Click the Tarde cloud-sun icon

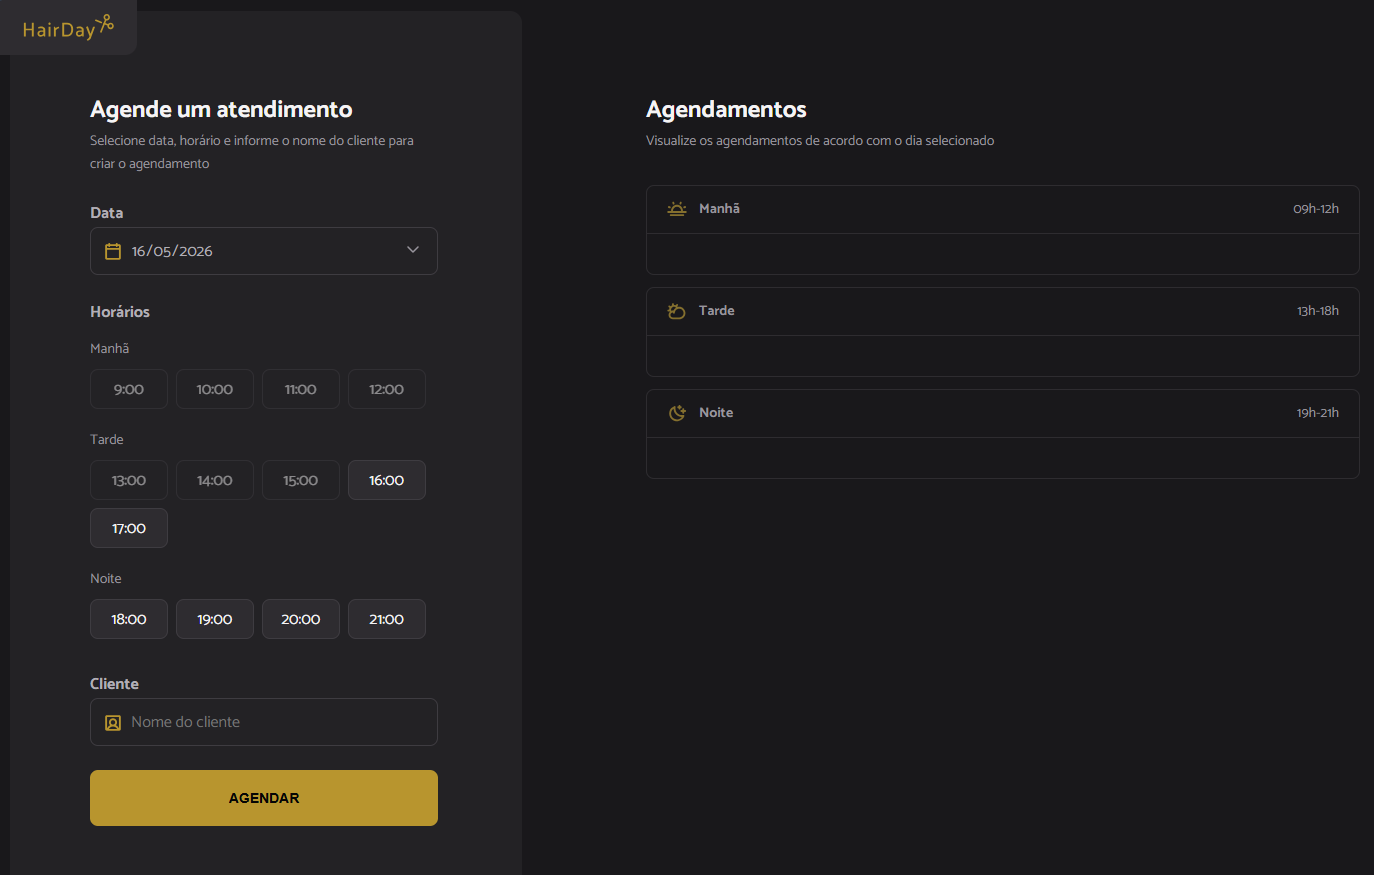tap(677, 311)
